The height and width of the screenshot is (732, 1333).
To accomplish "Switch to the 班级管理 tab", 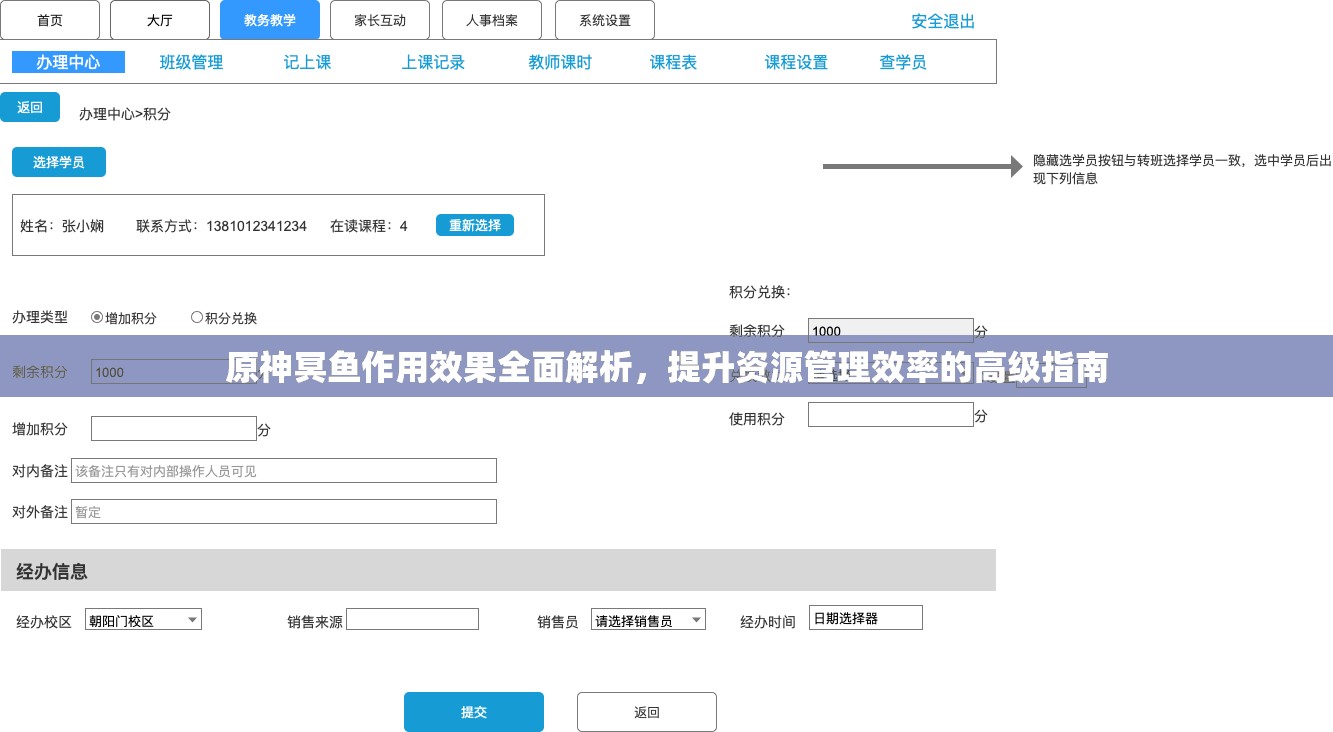I will click(x=191, y=62).
